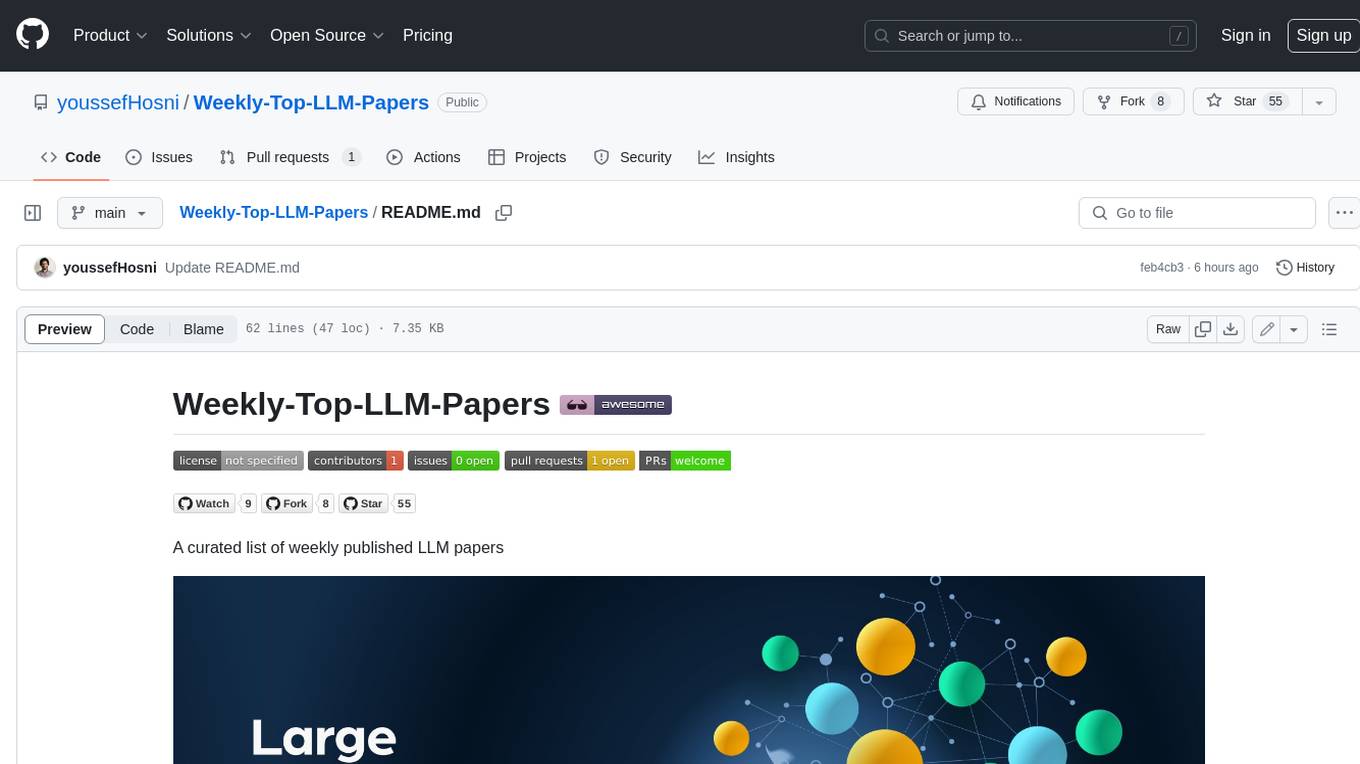
Task: Switch to the Issues tab
Action: (x=159, y=157)
